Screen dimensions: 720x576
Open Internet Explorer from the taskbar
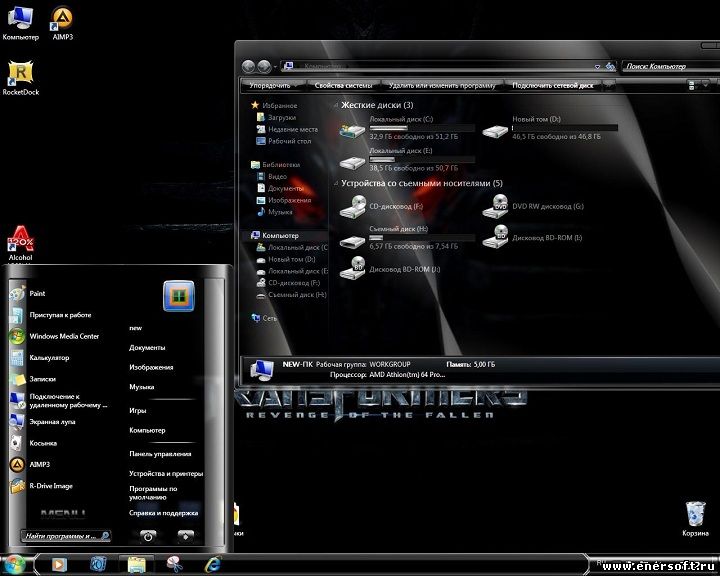tap(213, 564)
